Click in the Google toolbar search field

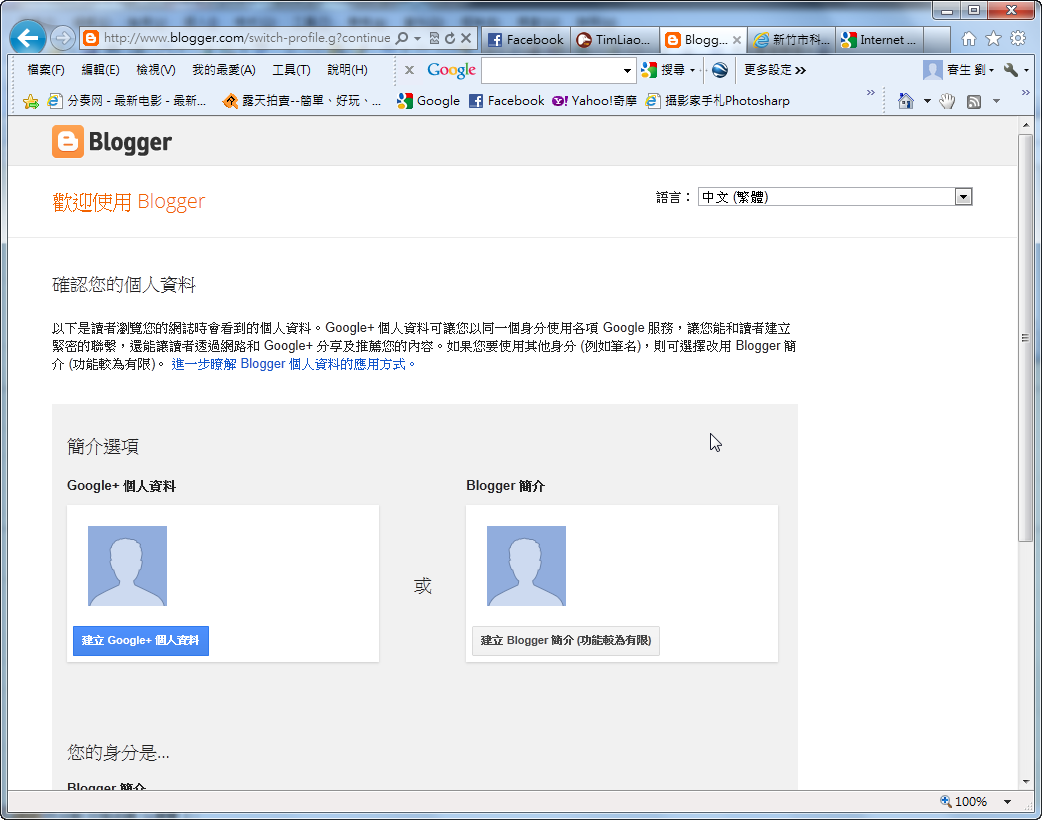tap(552, 70)
